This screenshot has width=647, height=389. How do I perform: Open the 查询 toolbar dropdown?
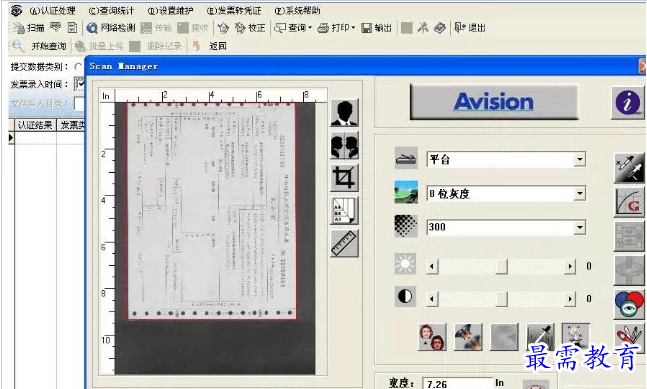293,28
